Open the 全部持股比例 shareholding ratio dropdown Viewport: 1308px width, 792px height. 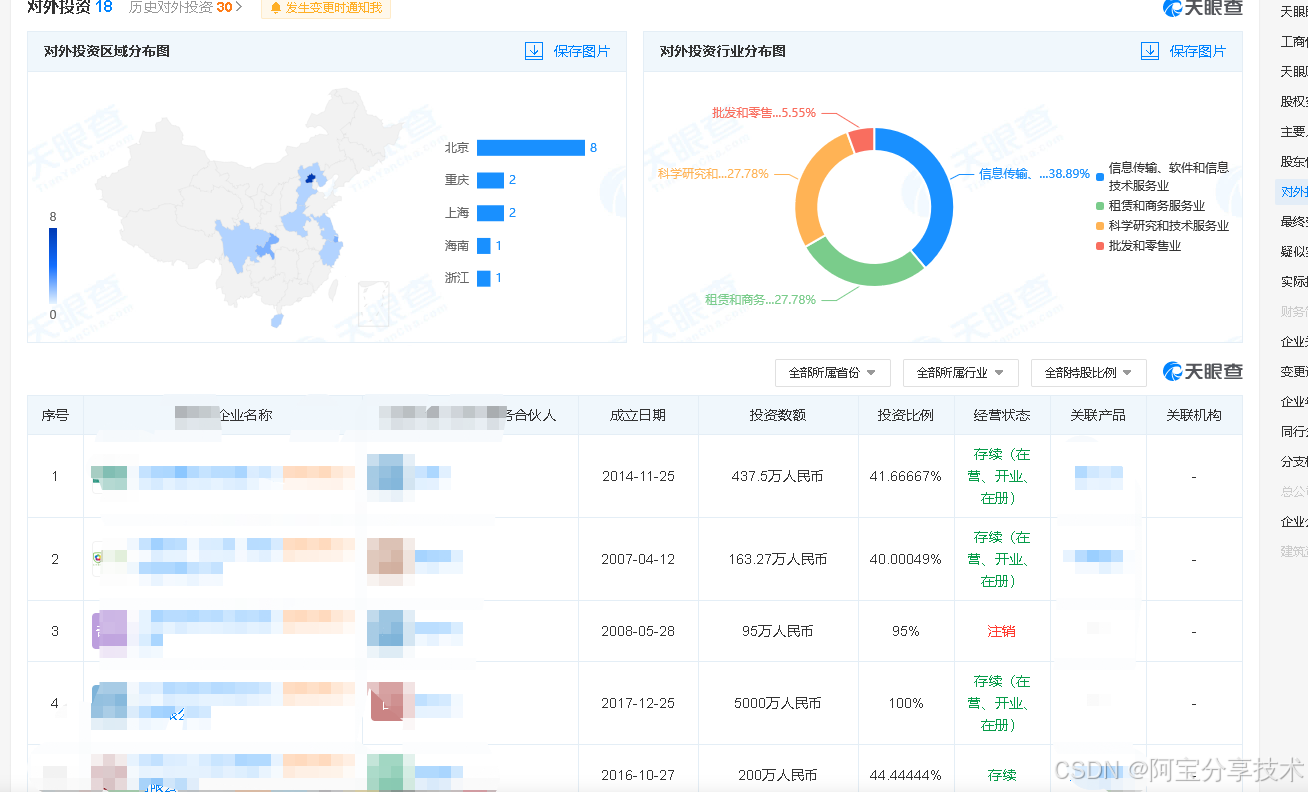click(x=1088, y=373)
